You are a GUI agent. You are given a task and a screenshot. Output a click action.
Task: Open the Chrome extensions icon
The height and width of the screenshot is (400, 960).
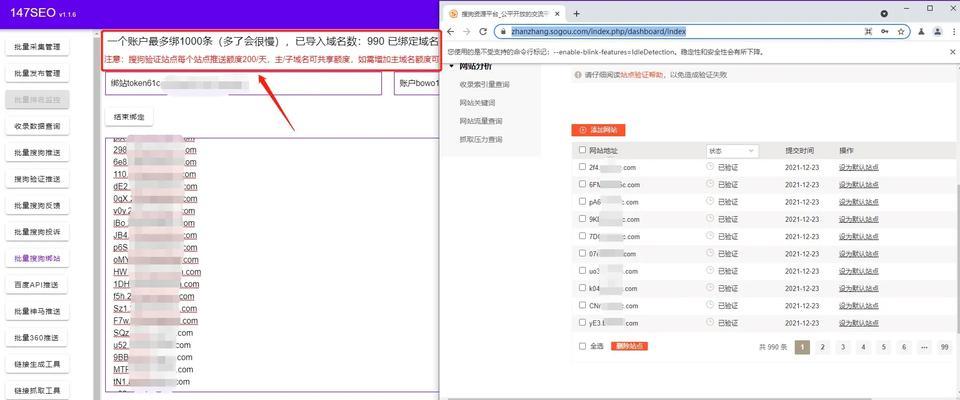pos(921,31)
